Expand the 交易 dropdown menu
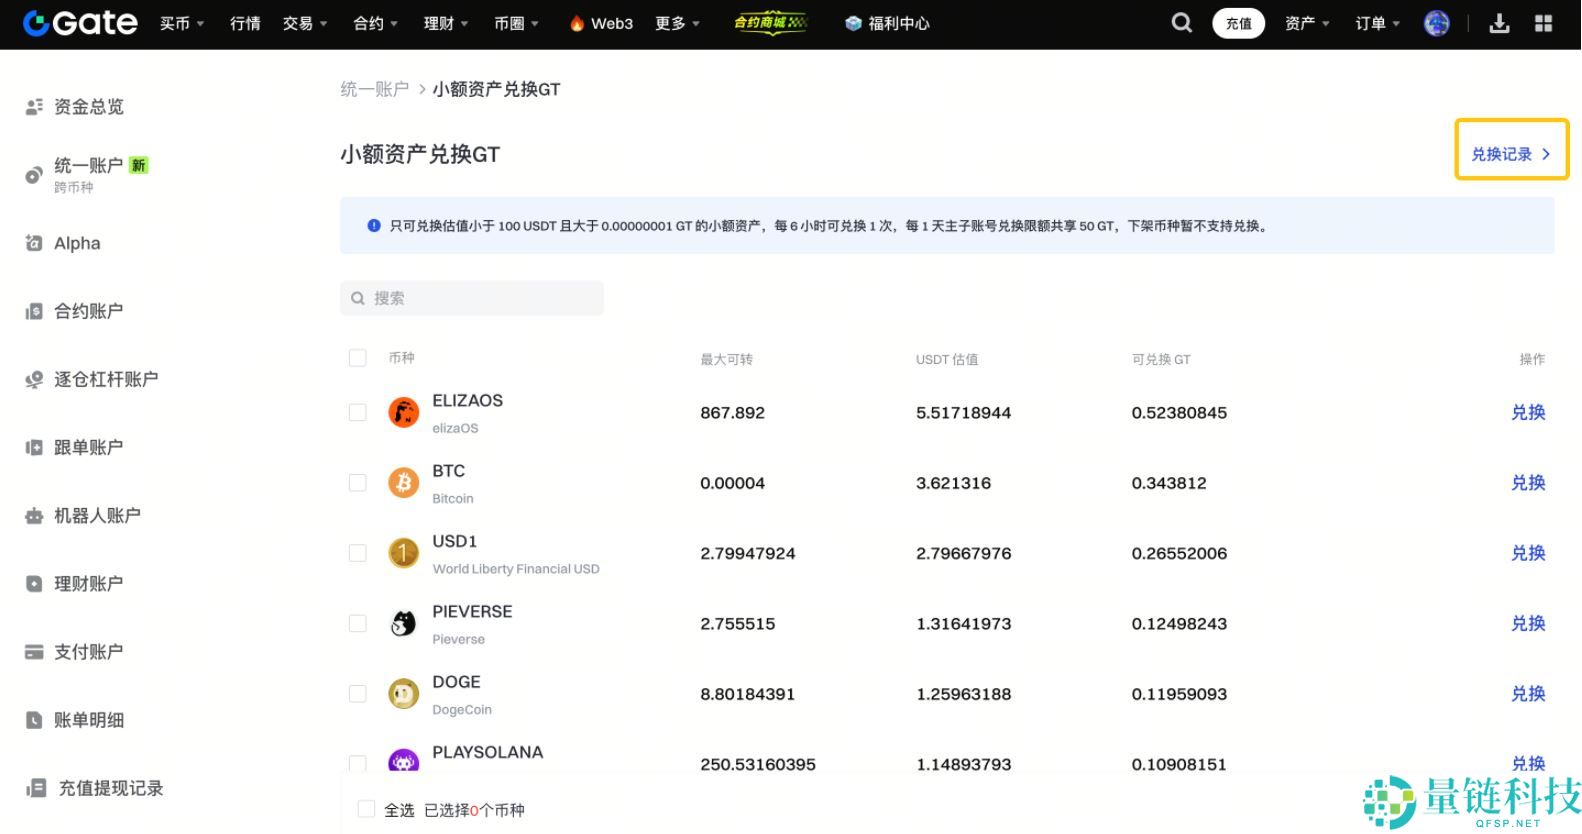1582x834 pixels. [x=305, y=23]
